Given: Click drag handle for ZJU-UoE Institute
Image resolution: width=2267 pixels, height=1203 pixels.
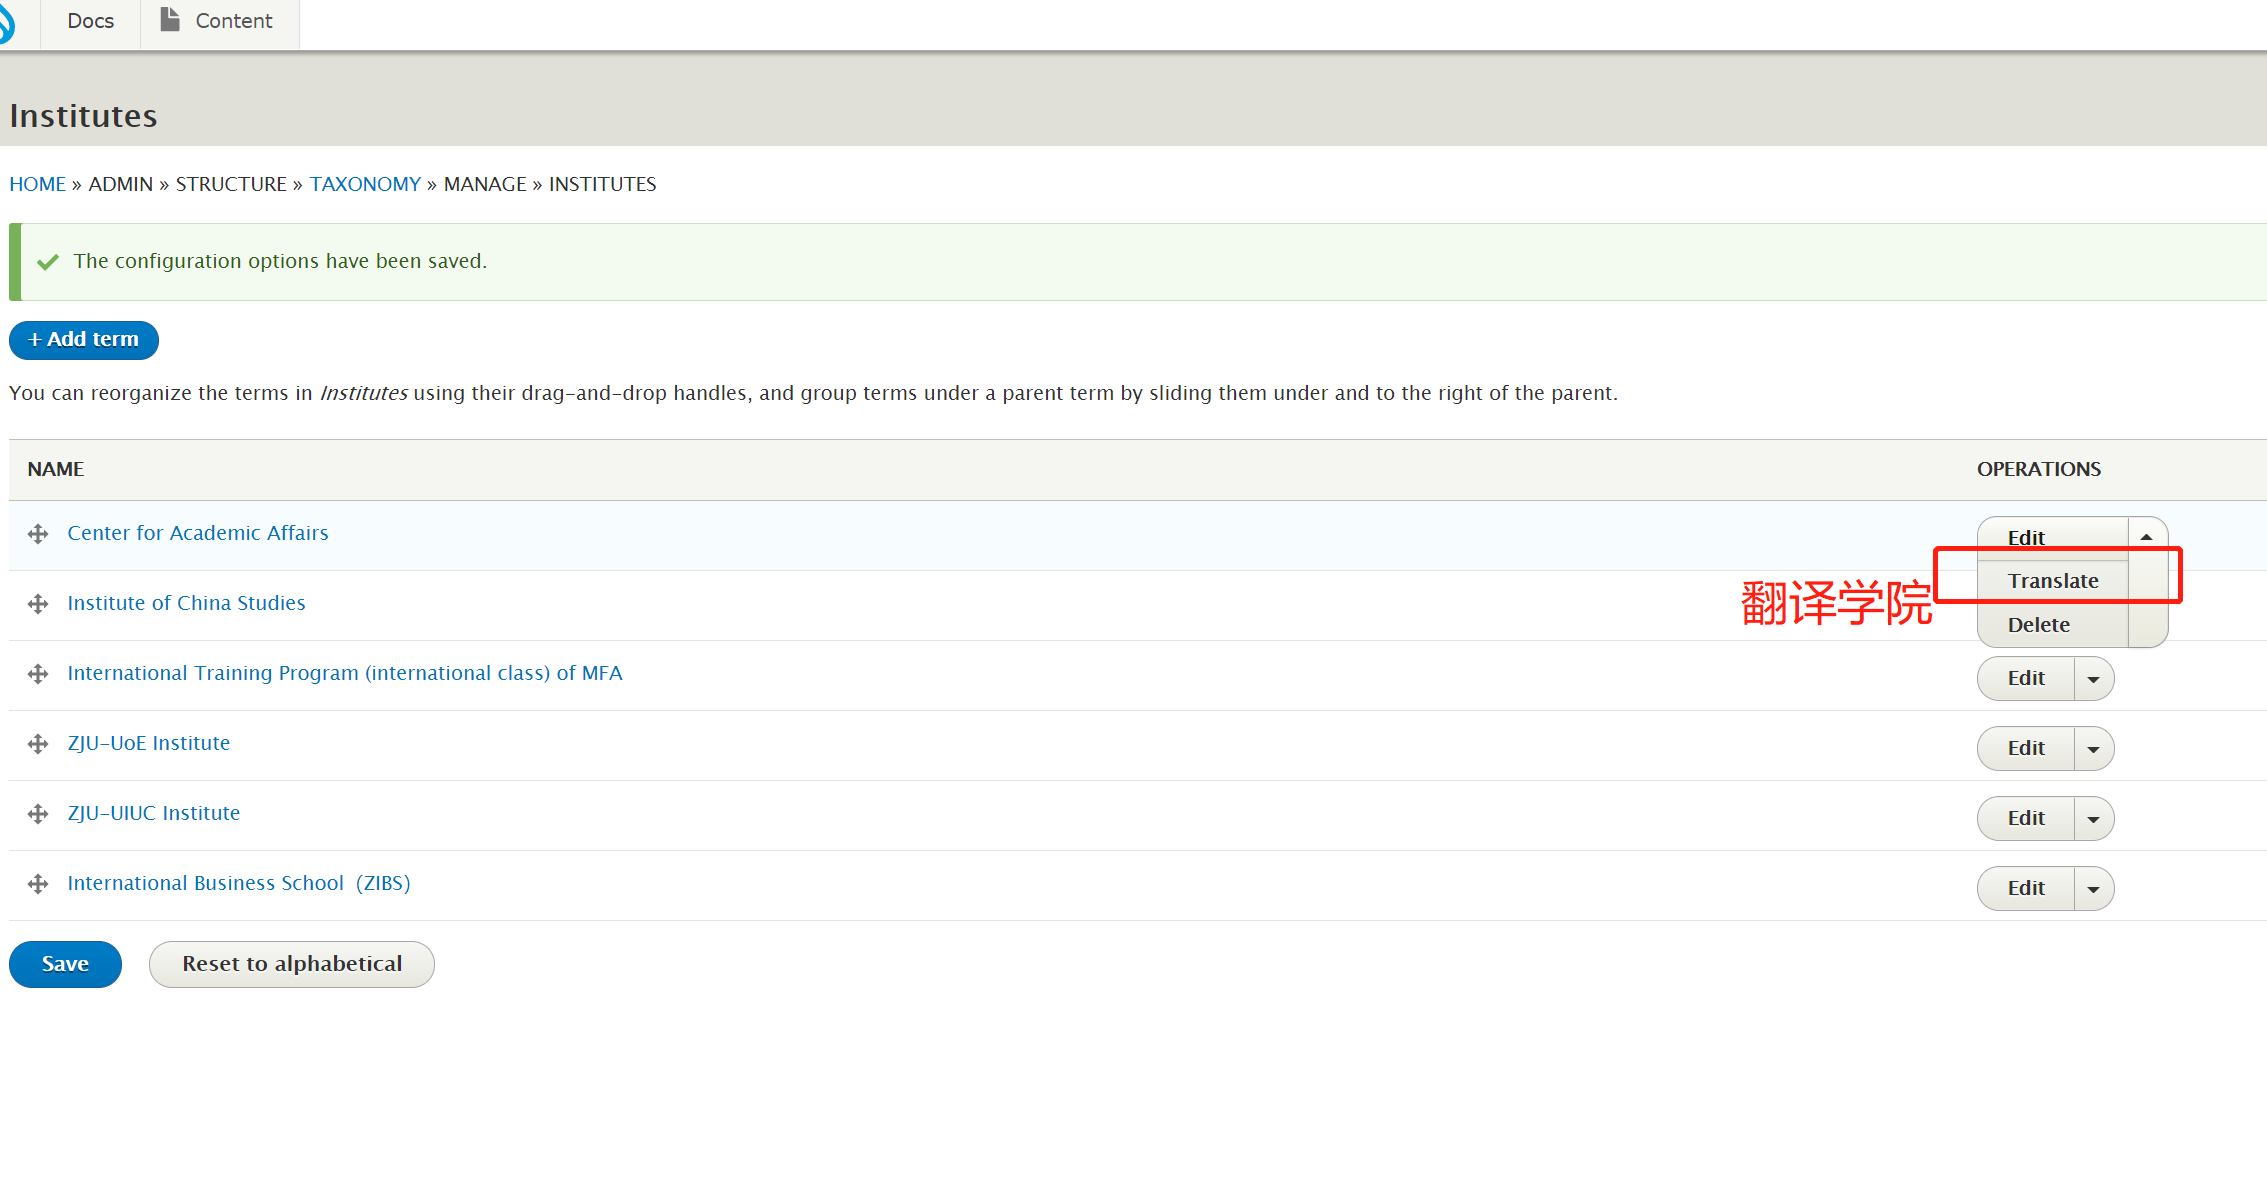Looking at the screenshot, I should pyautogui.click(x=38, y=744).
